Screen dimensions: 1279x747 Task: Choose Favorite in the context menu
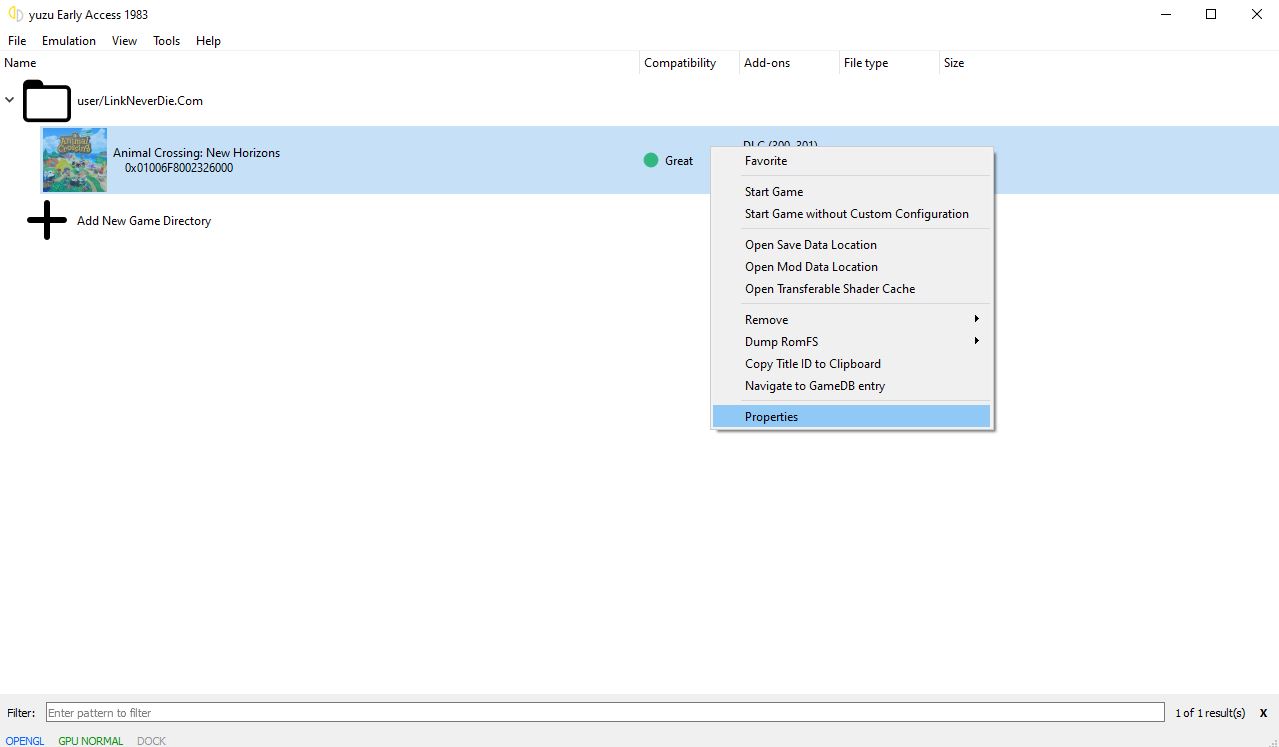click(x=852, y=161)
